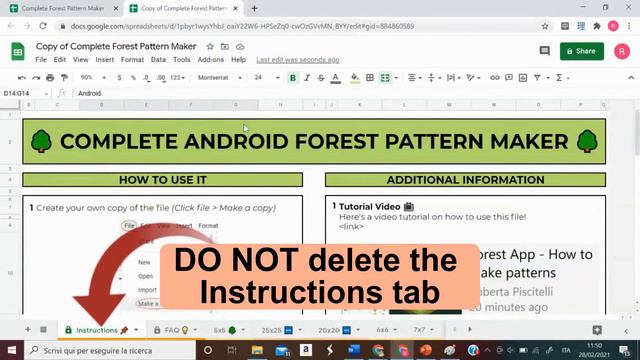Open the Montserrat font dropdown
This screenshot has width=640, height=360.
click(220, 78)
